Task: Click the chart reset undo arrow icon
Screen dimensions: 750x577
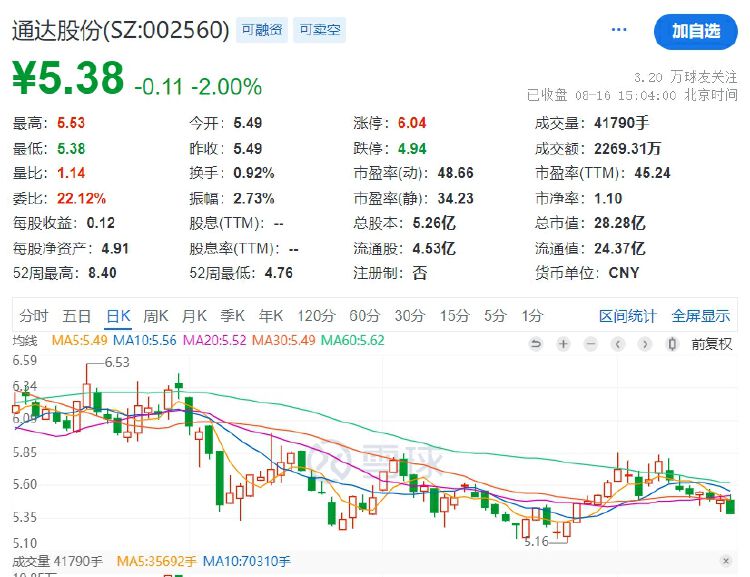Action: [x=536, y=344]
